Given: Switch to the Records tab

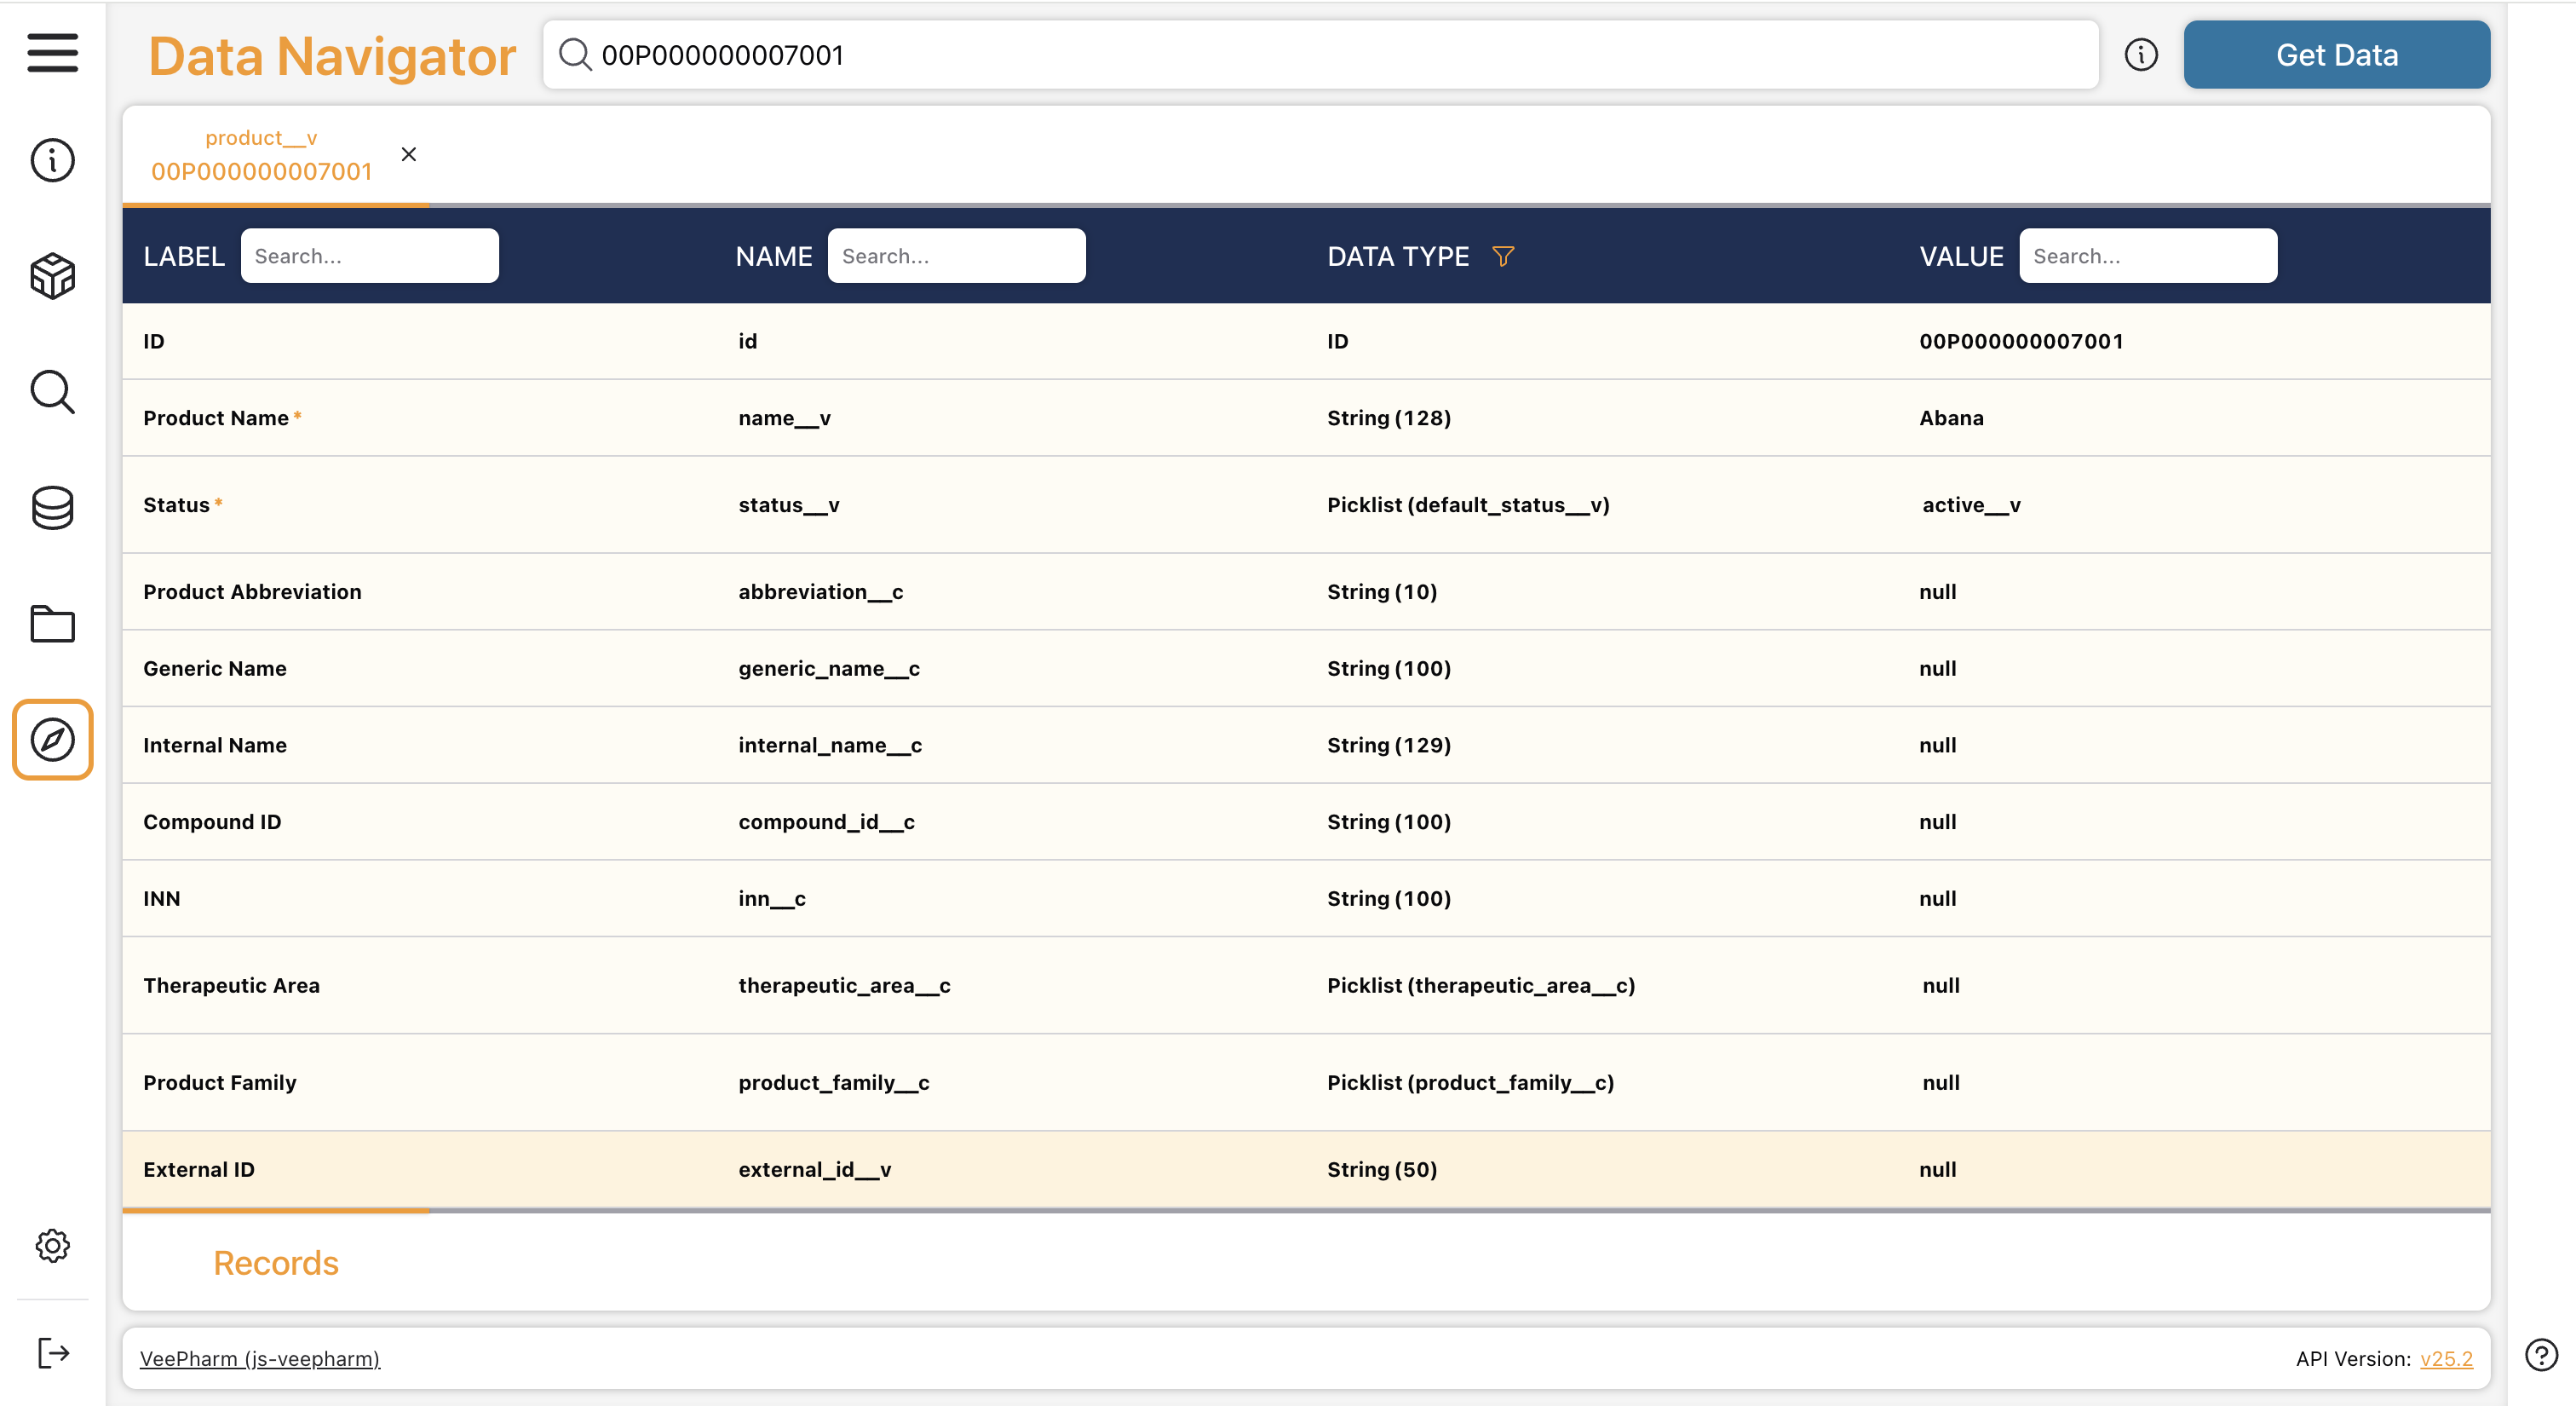Looking at the screenshot, I should tap(276, 1263).
